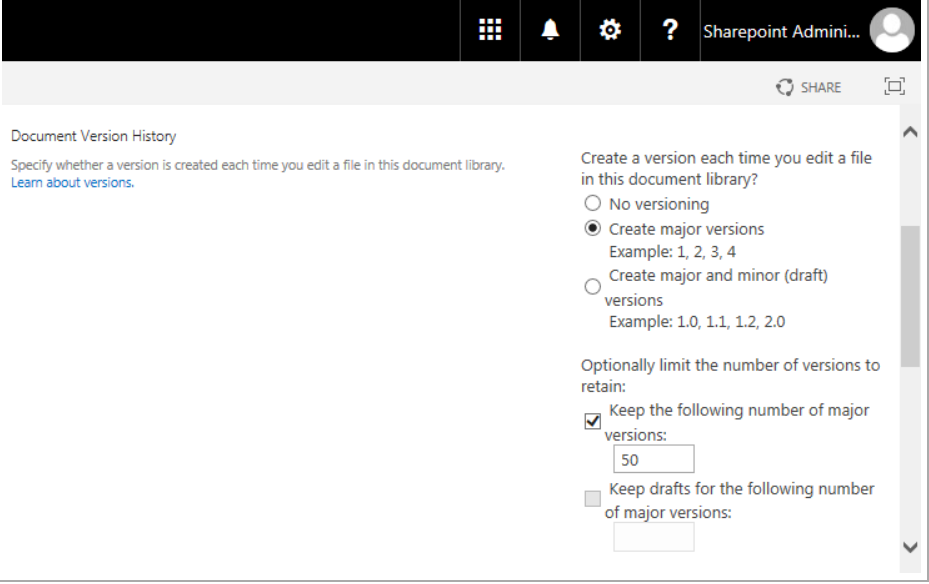The width and height of the screenshot is (929, 584).
Task: Click the SHARE button label
Action: pyautogui.click(x=821, y=88)
